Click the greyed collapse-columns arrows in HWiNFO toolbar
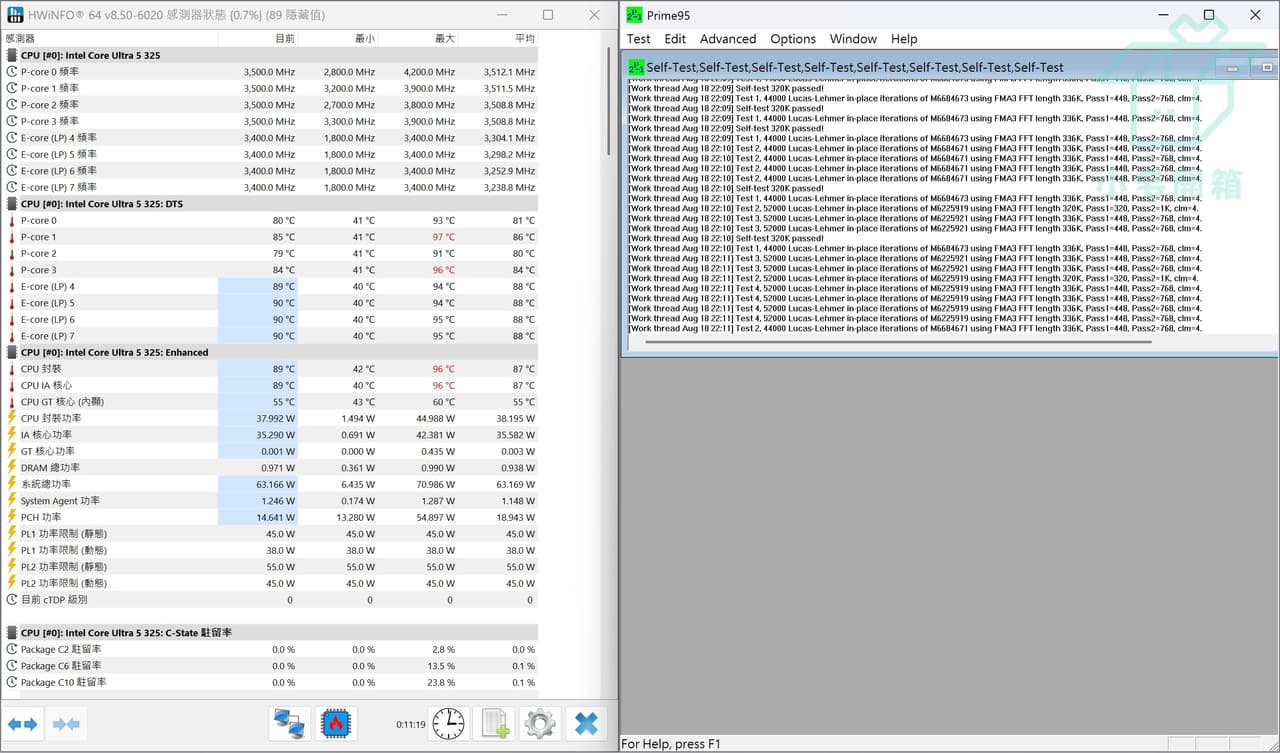This screenshot has width=1280, height=753. point(67,724)
